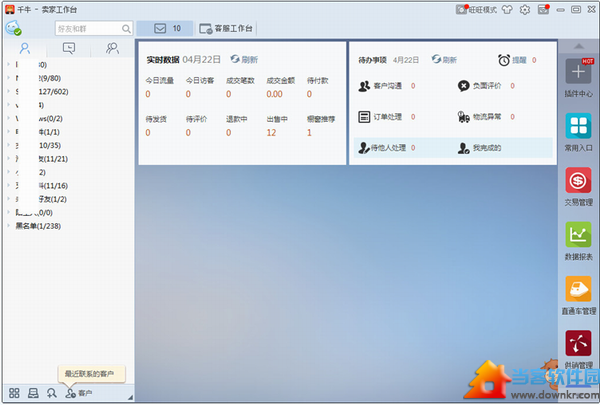Click the 客户沟通 icon

(364, 86)
